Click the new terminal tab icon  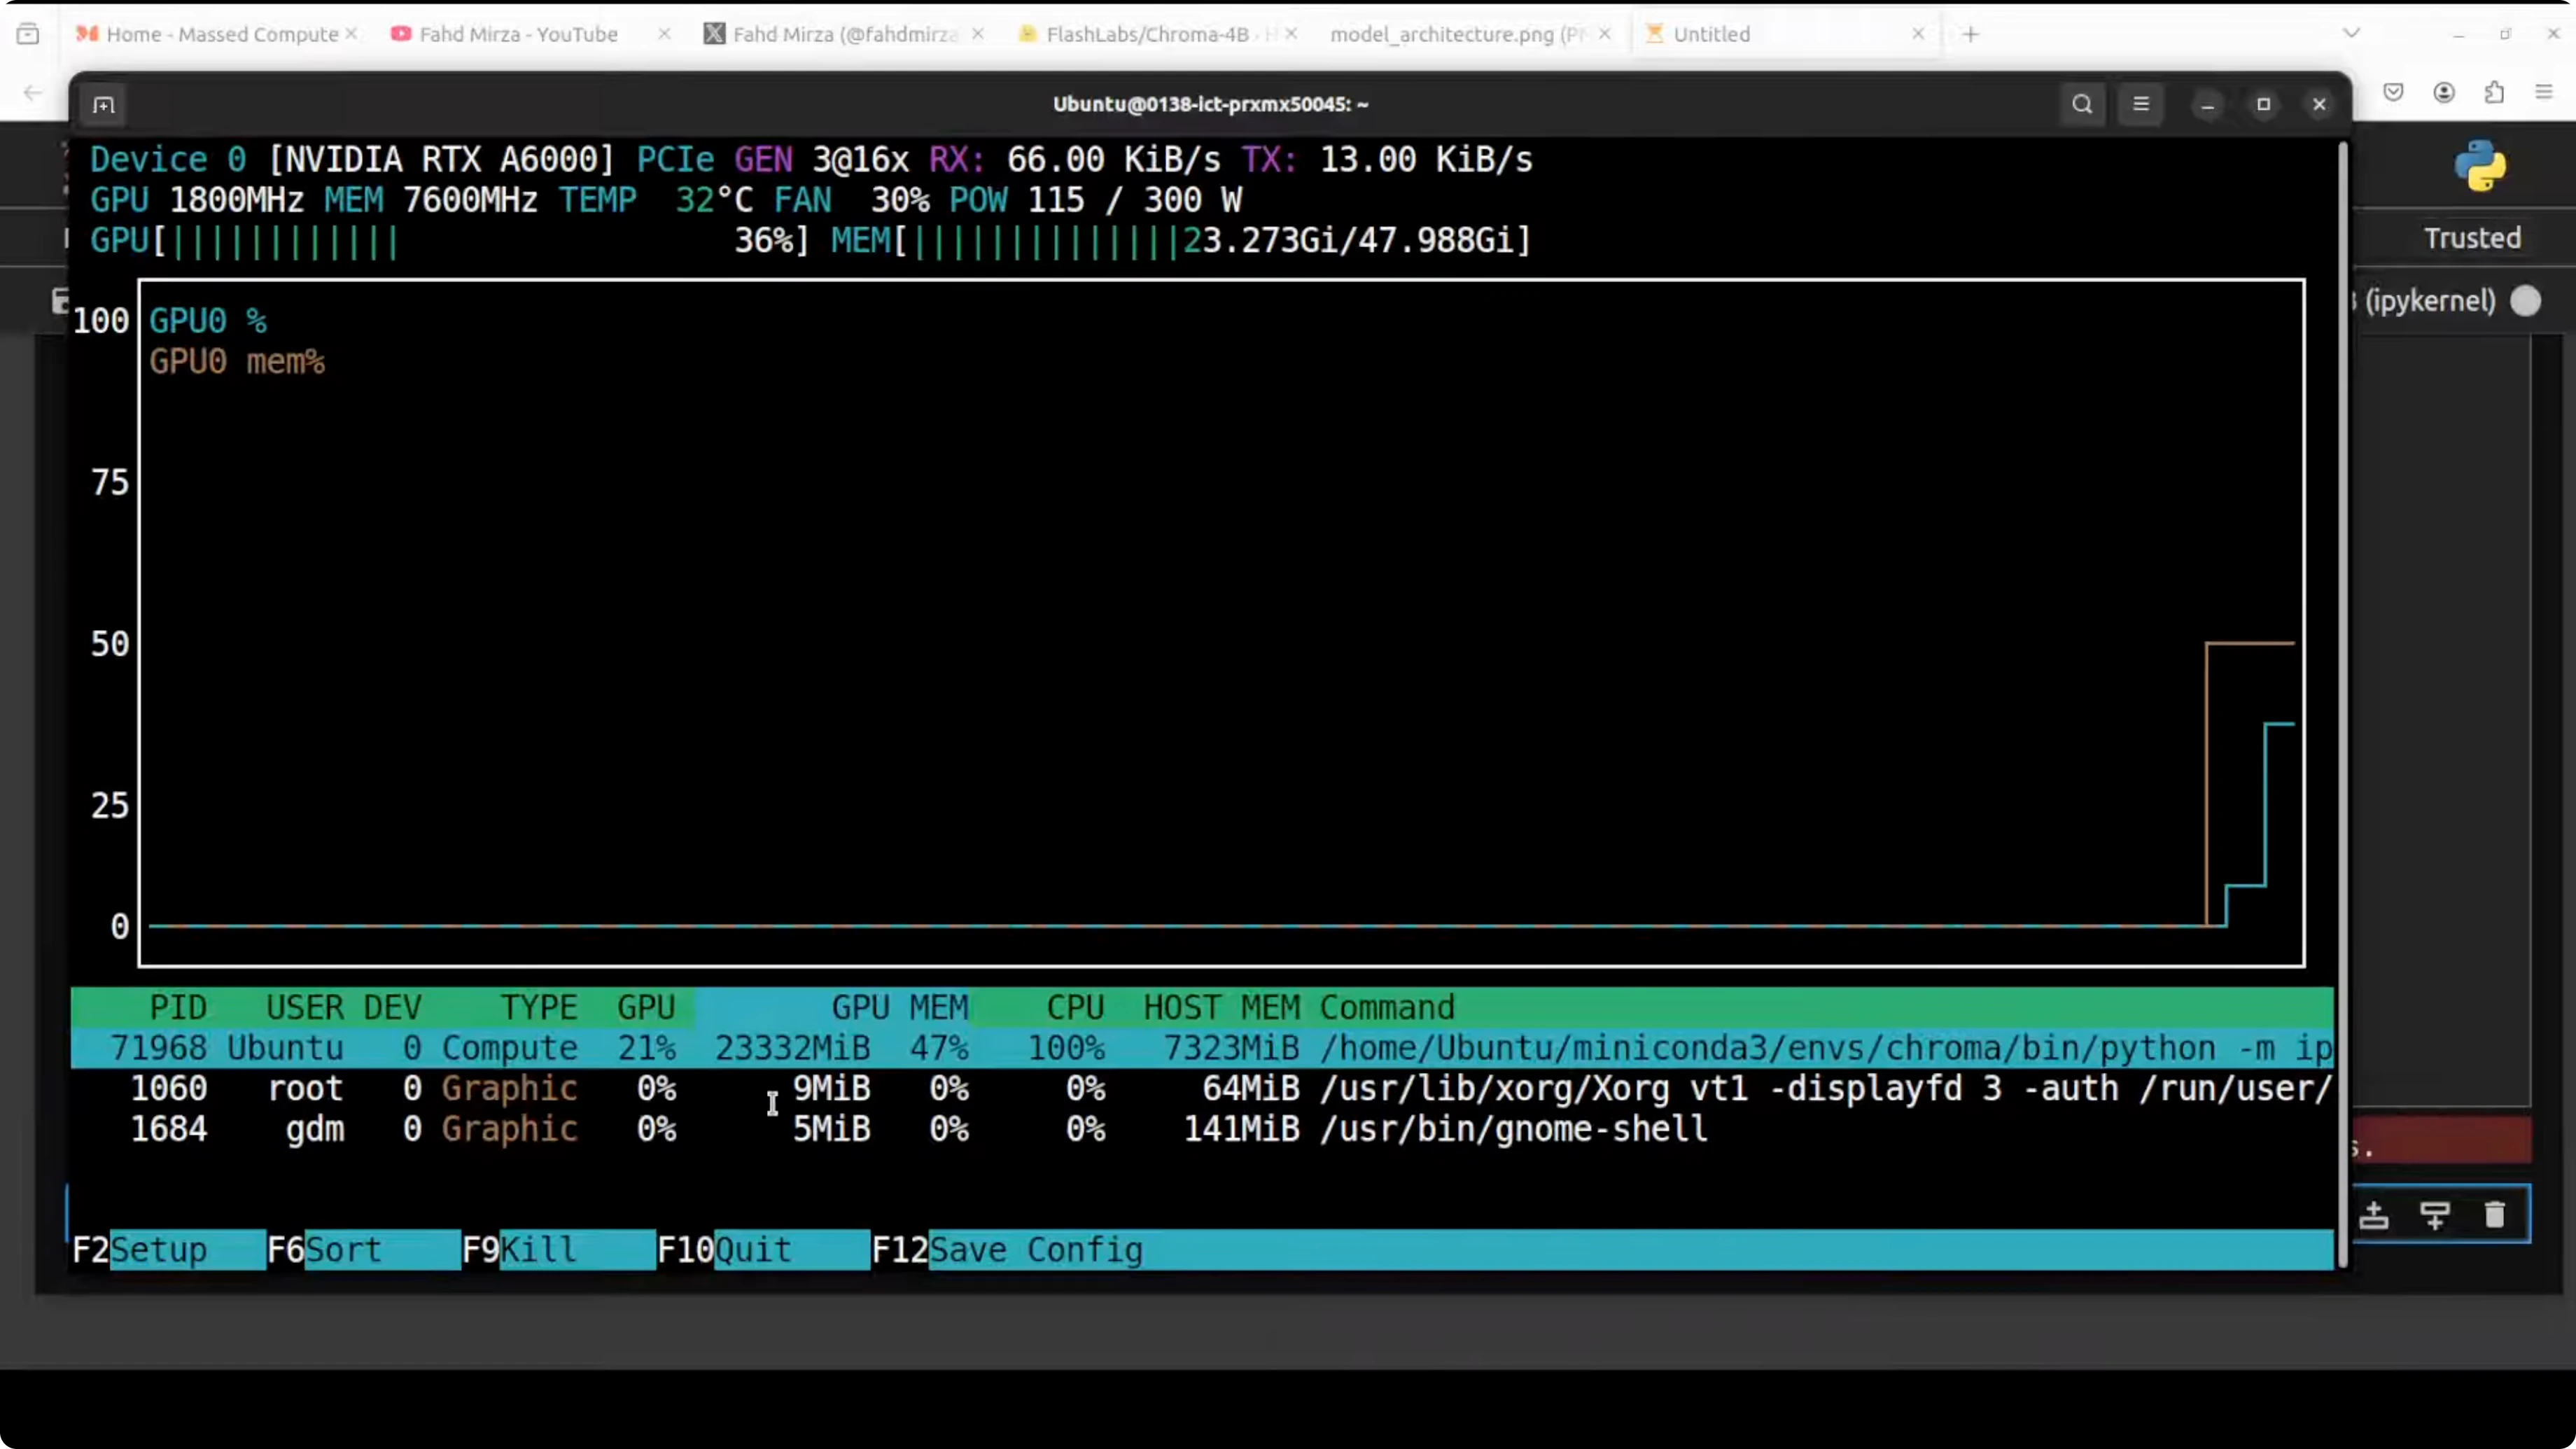point(103,105)
